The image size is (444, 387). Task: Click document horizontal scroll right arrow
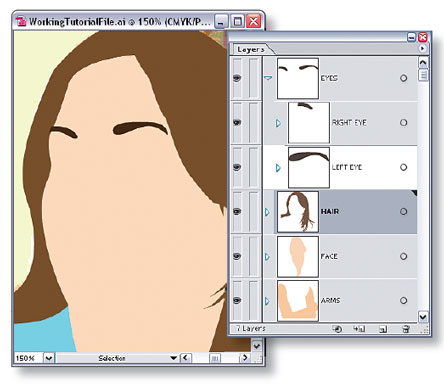(x=245, y=358)
